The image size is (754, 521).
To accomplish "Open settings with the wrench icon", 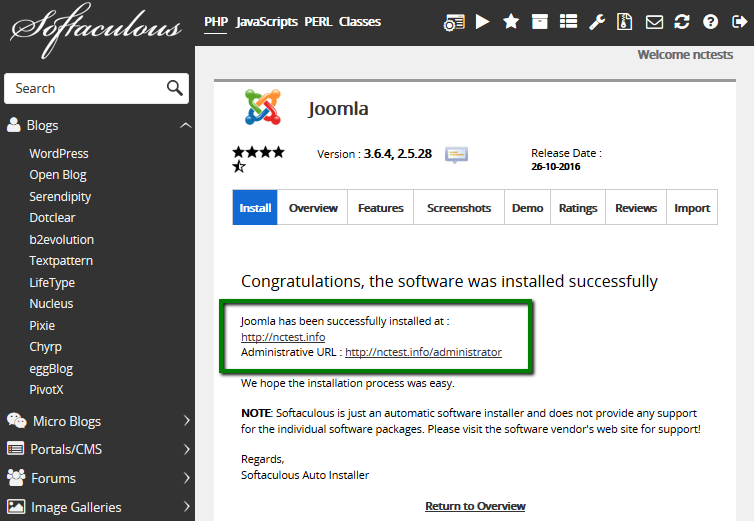I will click(597, 22).
